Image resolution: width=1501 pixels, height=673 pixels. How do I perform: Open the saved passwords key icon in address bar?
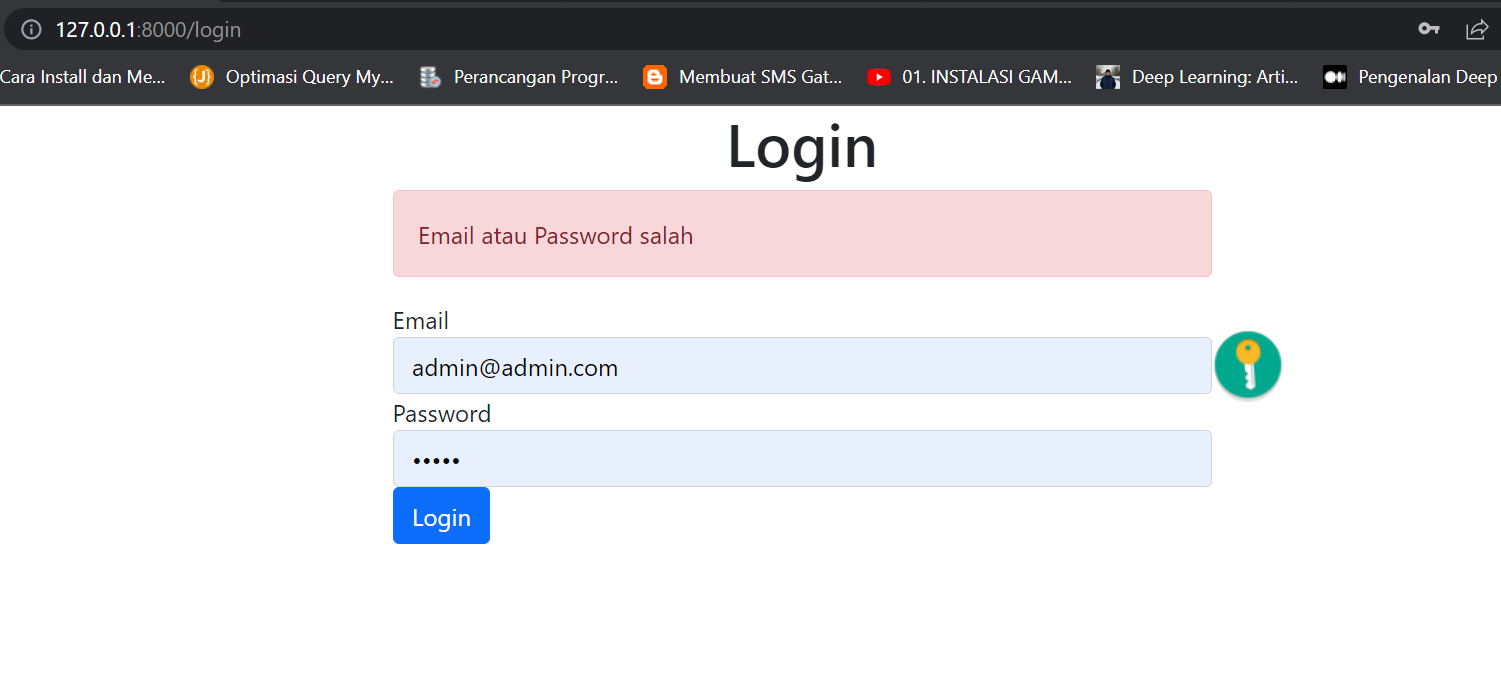click(x=1428, y=29)
